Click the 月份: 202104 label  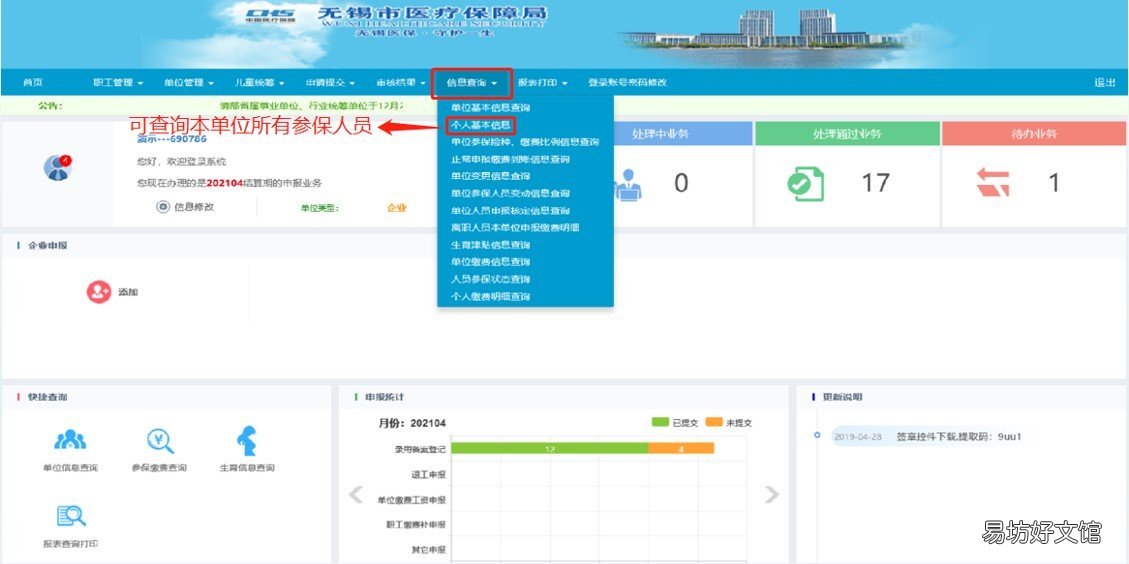[412, 423]
